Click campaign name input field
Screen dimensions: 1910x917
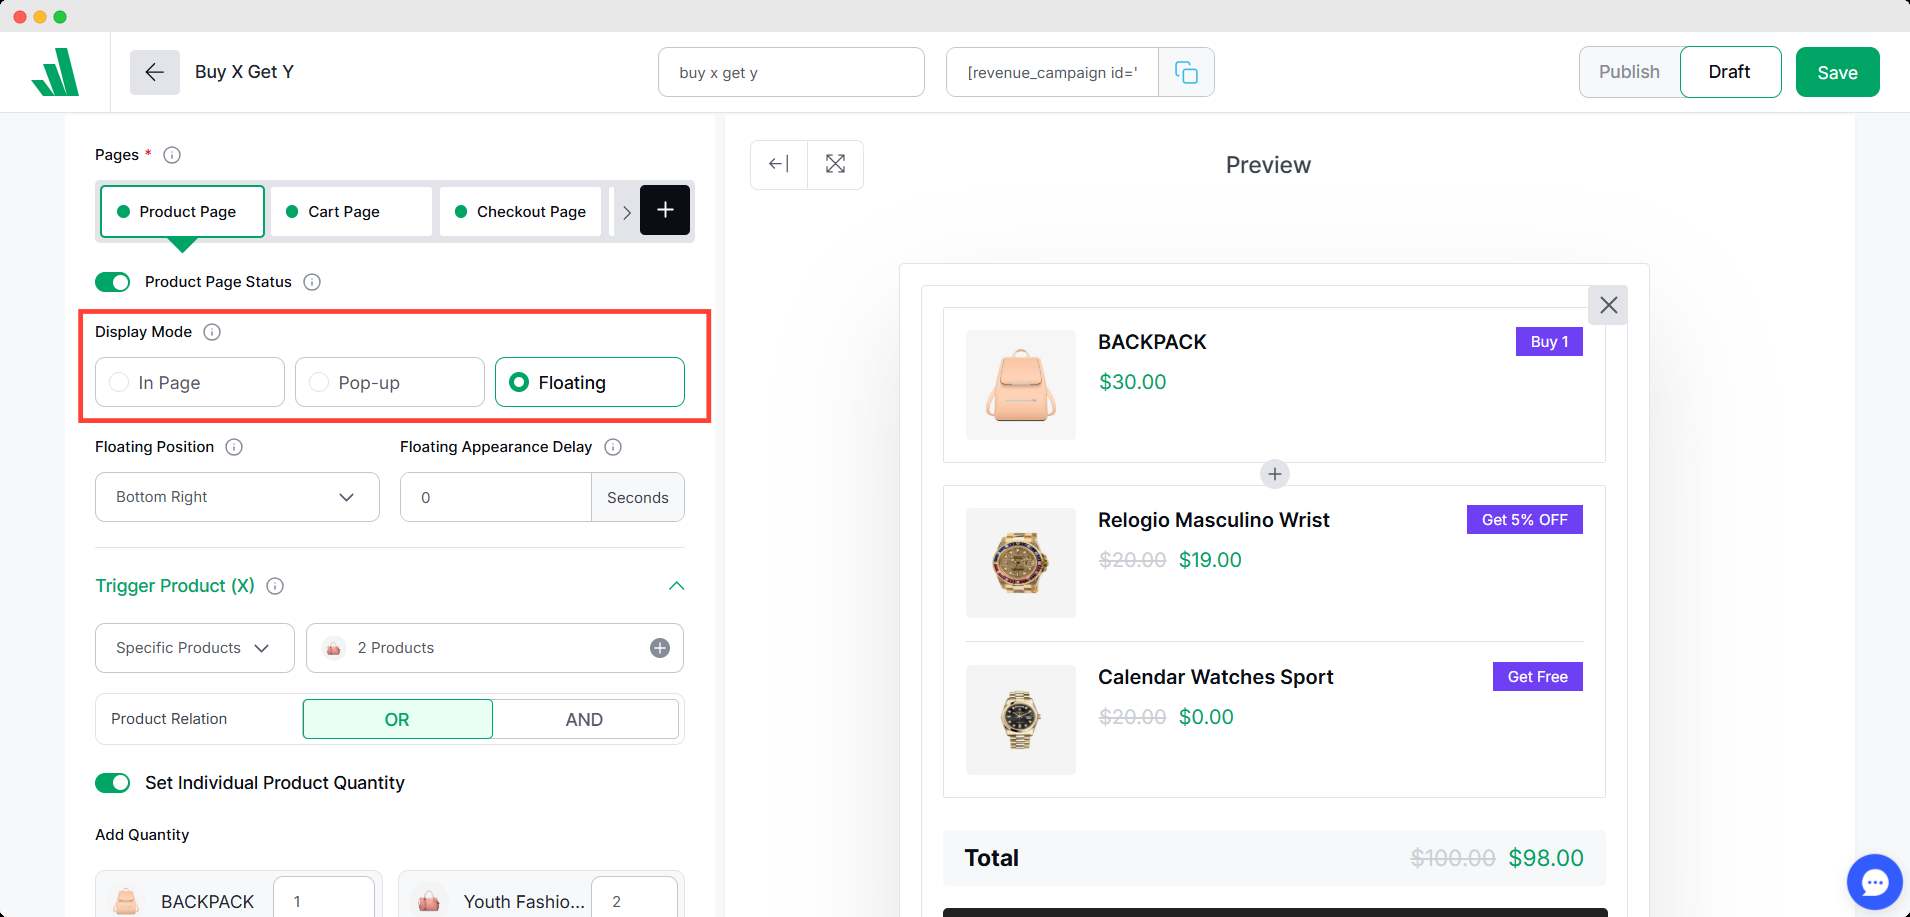click(x=791, y=72)
